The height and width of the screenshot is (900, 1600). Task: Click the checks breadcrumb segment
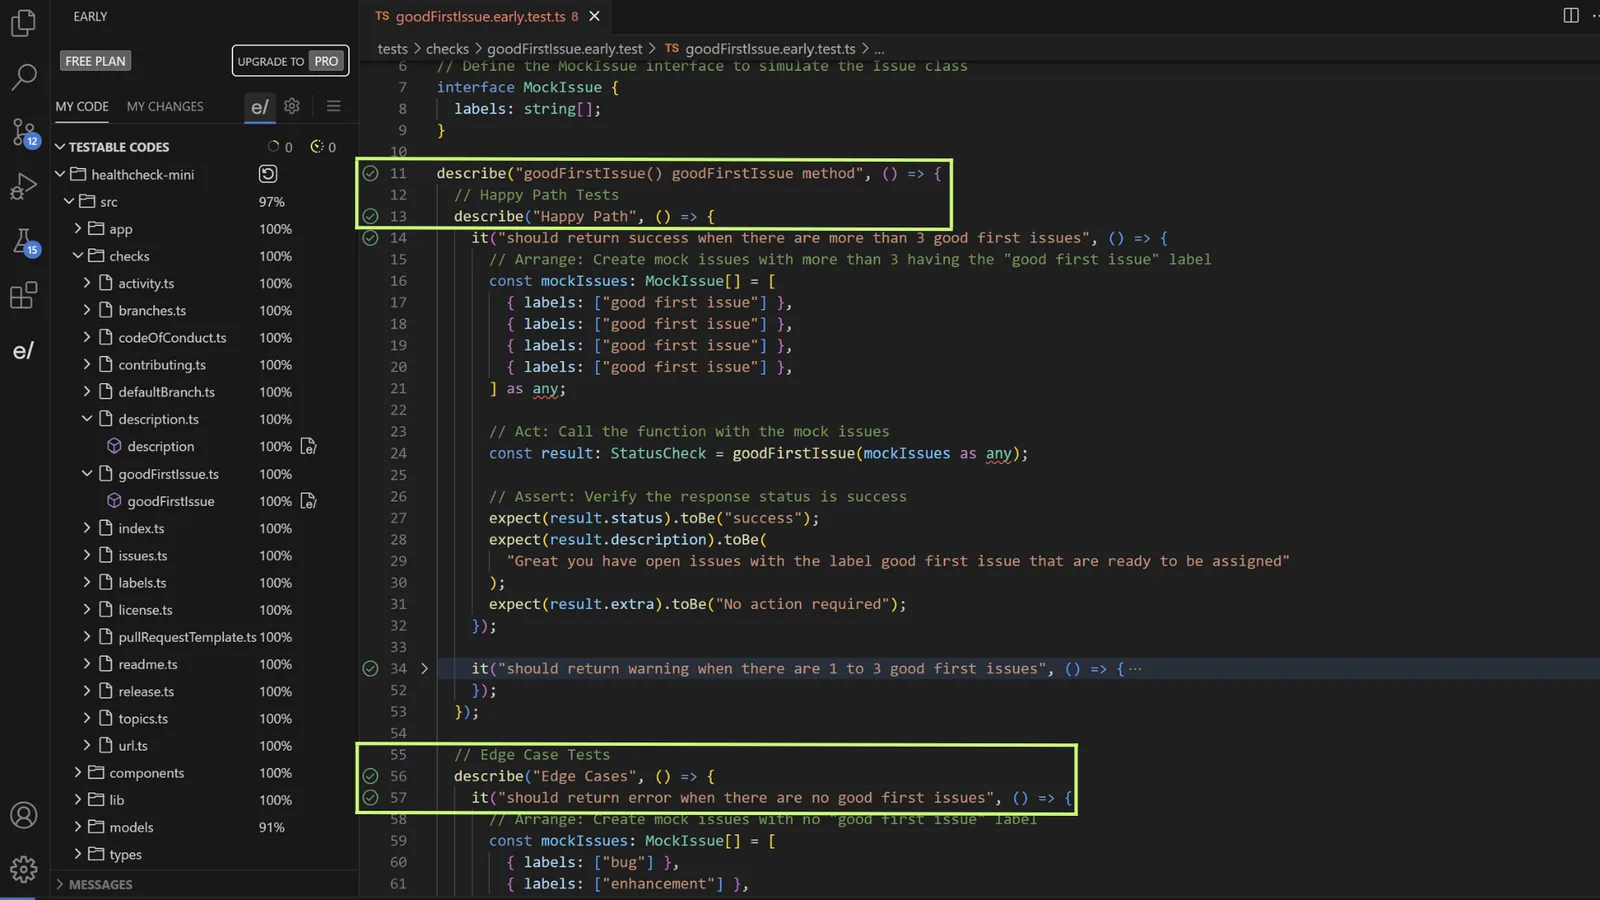point(447,48)
